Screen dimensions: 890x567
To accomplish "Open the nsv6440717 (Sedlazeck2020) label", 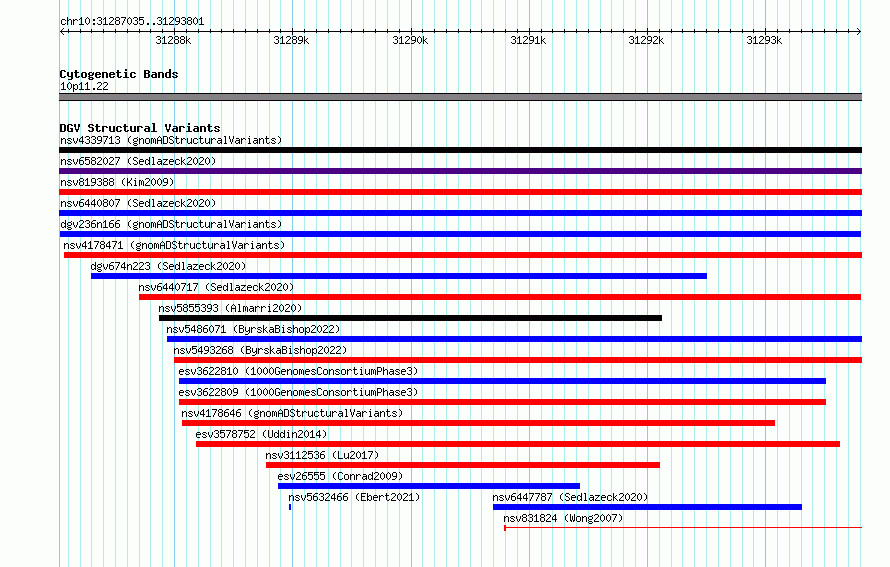I will coord(216,287).
